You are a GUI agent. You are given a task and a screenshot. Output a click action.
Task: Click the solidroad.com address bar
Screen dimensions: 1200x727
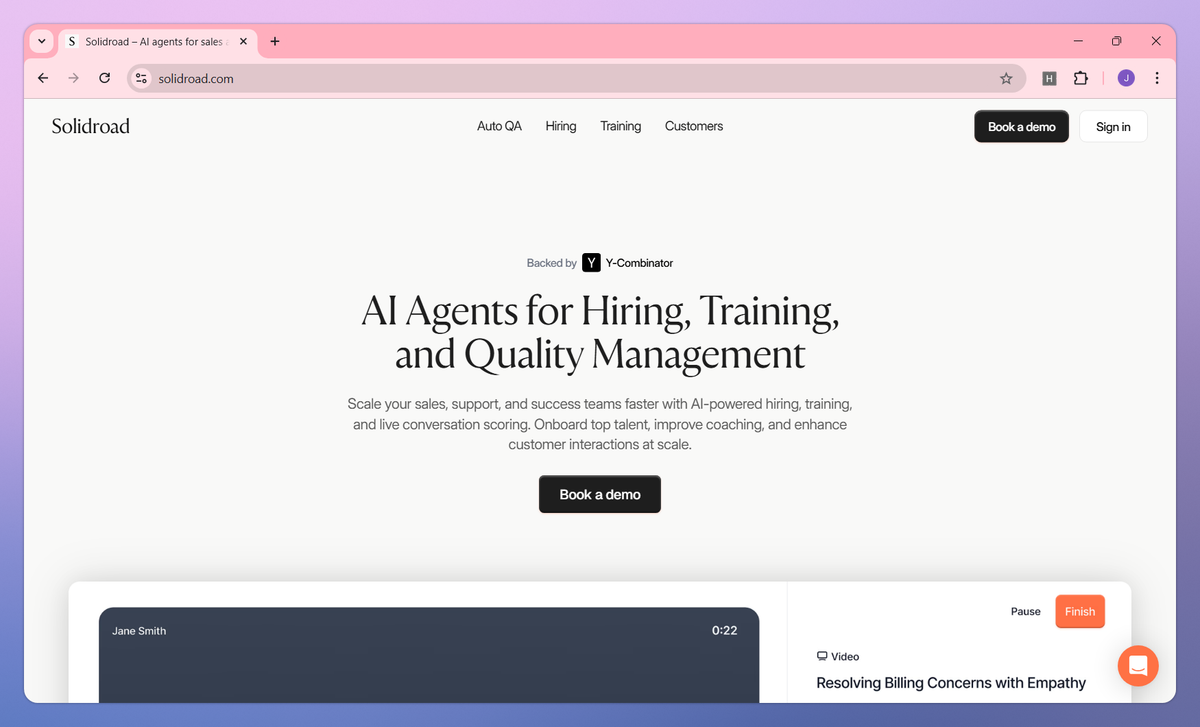coord(577,78)
